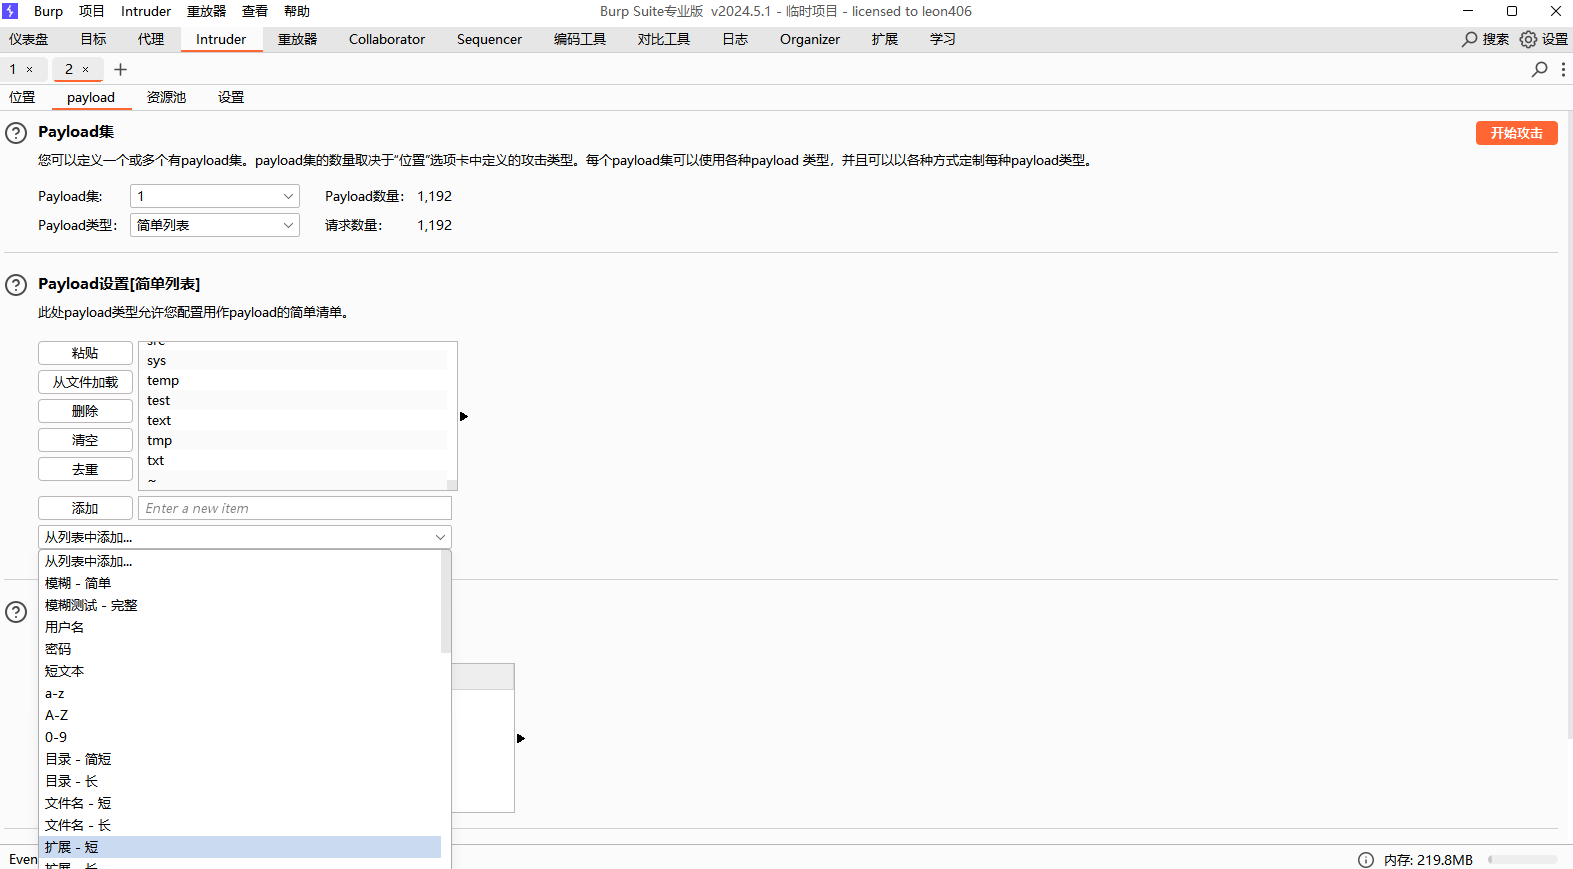1573x869 pixels.
Task: Open the settings gear icon
Action: point(1528,39)
